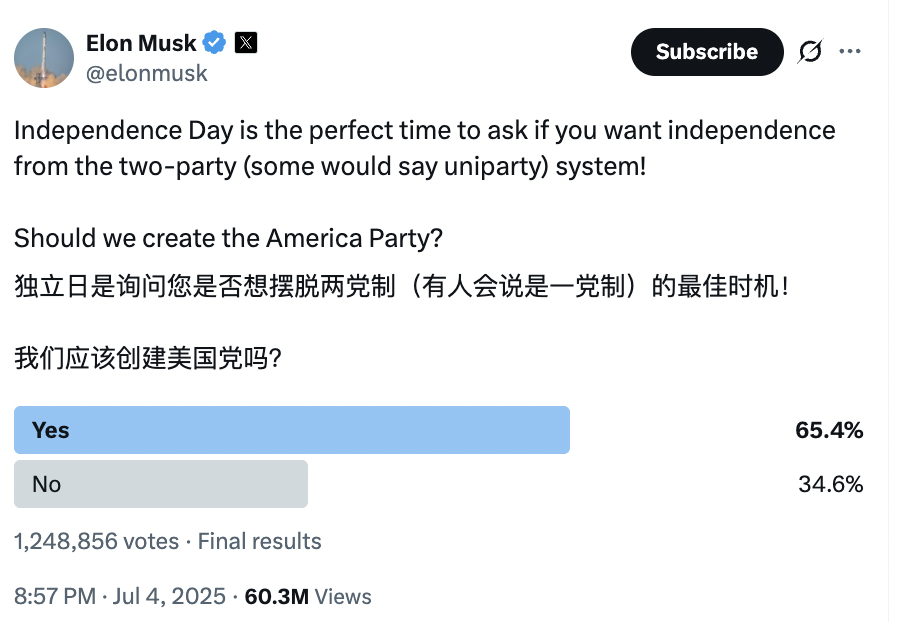Click the 60.3M Views counter
Image resolution: width=904 pixels, height=622 pixels.
[x=308, y=597]
